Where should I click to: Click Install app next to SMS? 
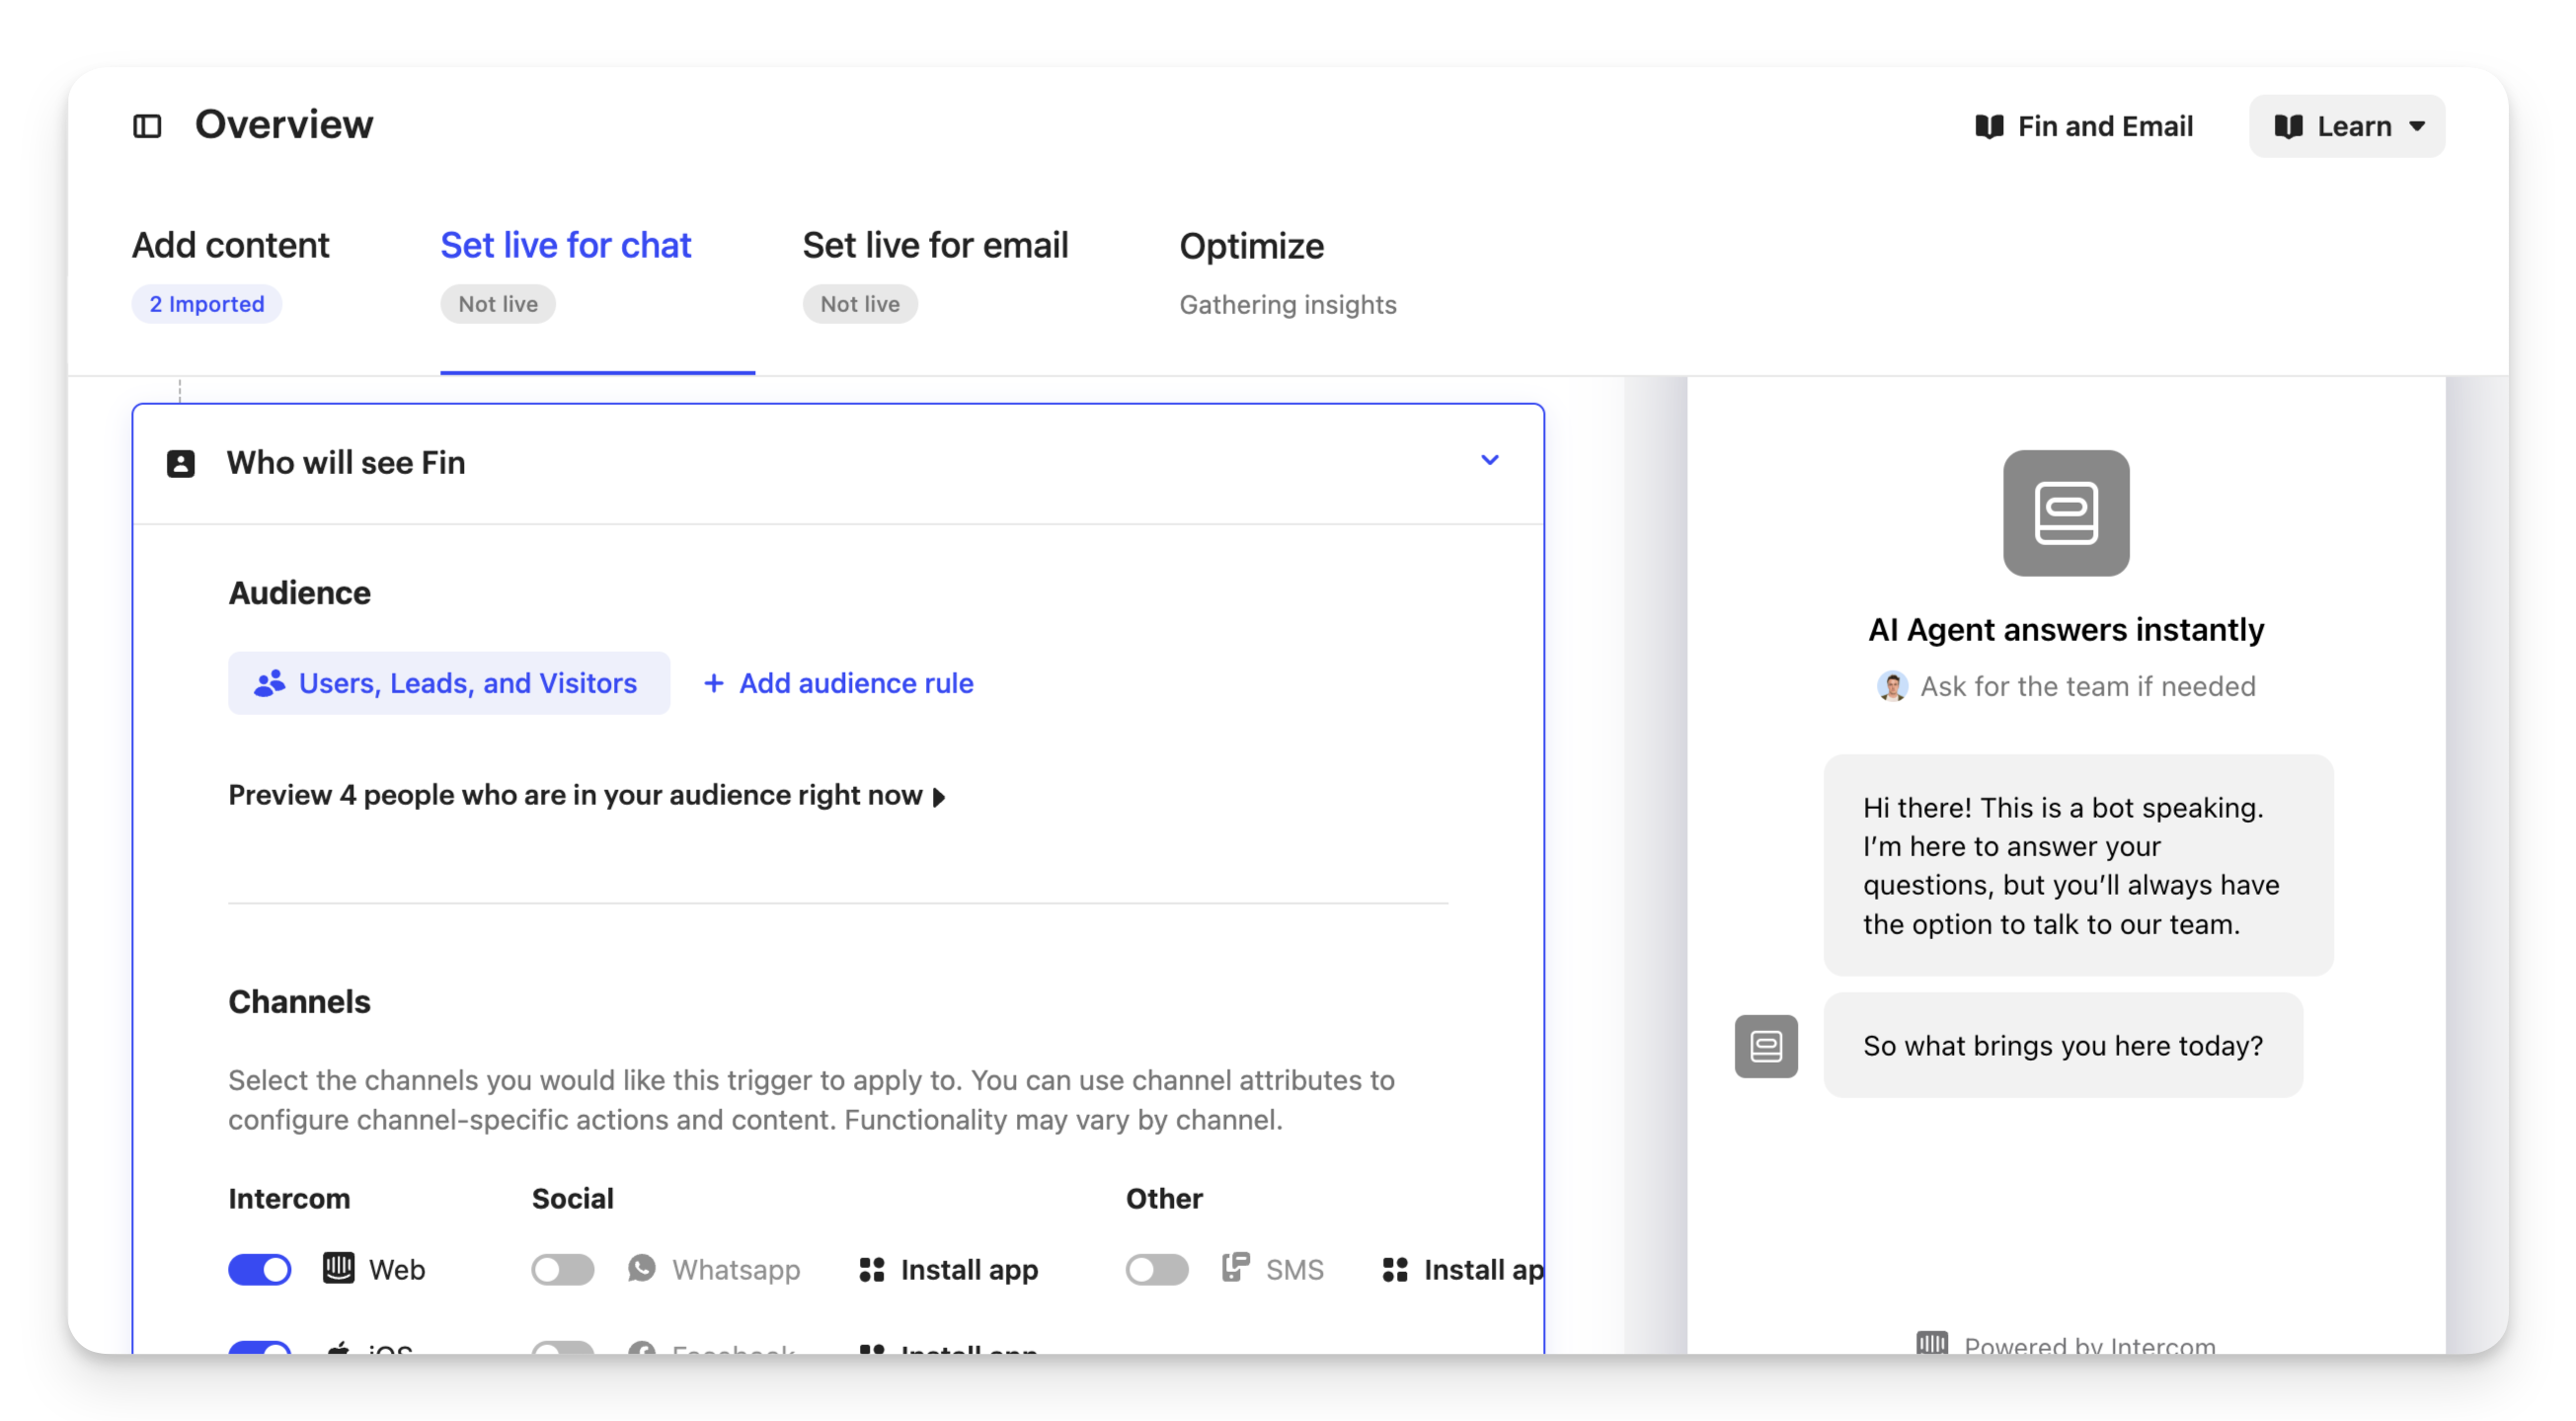1463,1270
